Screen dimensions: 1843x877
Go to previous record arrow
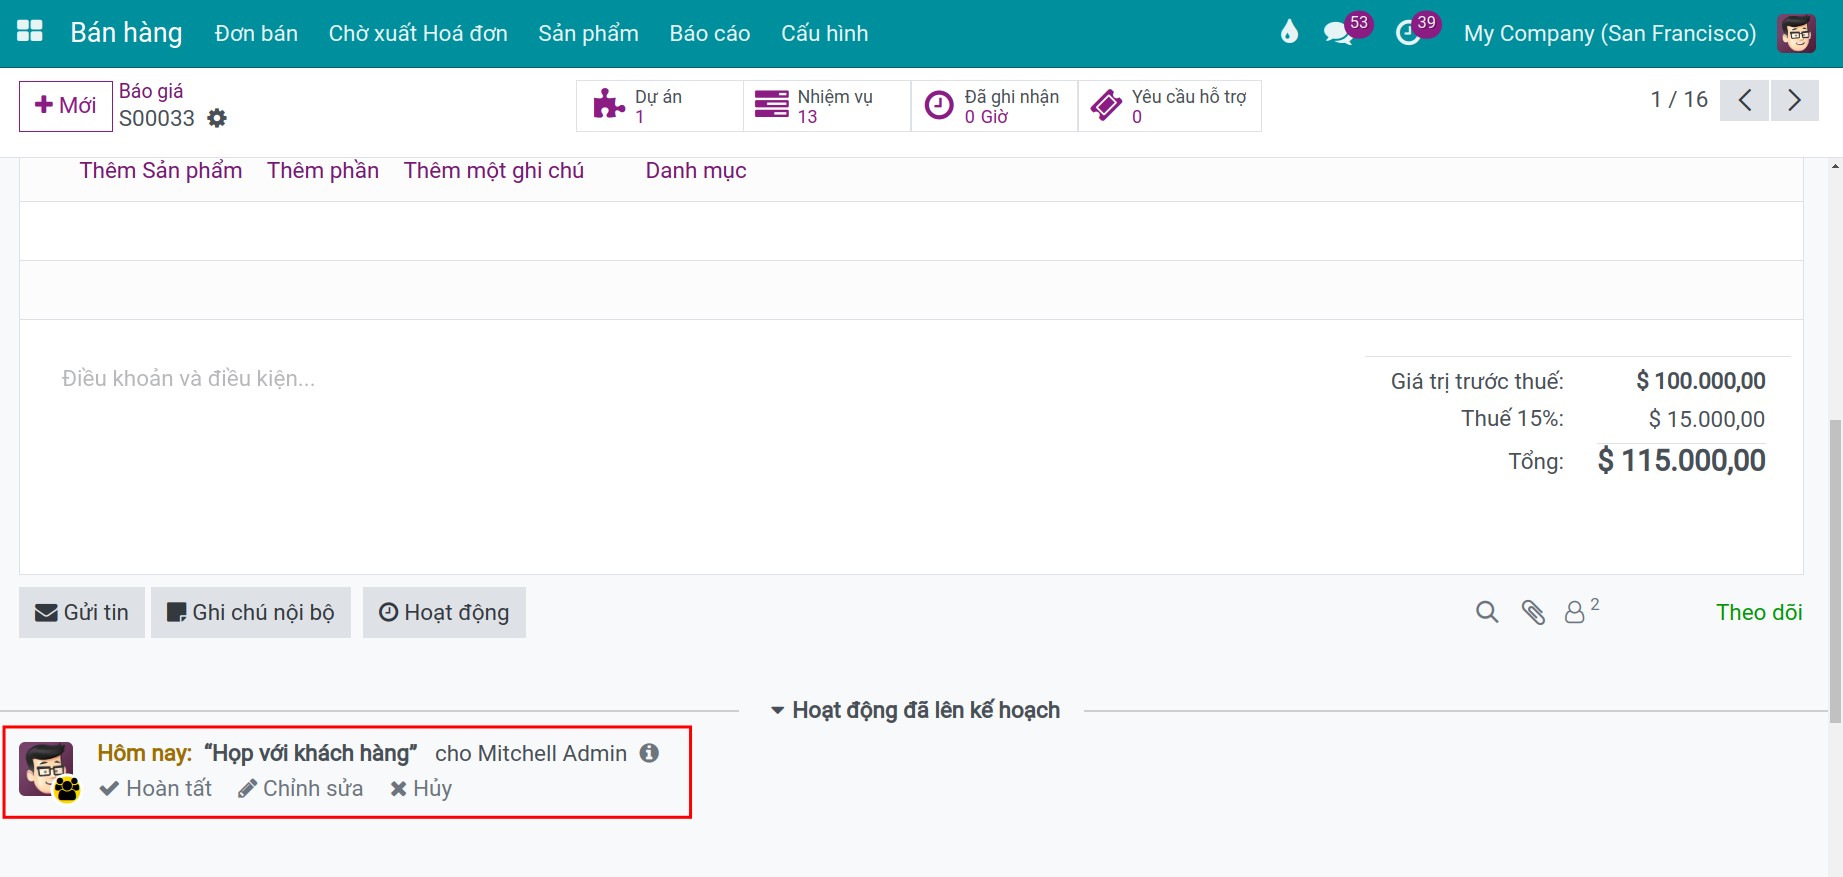[1745, 100]
